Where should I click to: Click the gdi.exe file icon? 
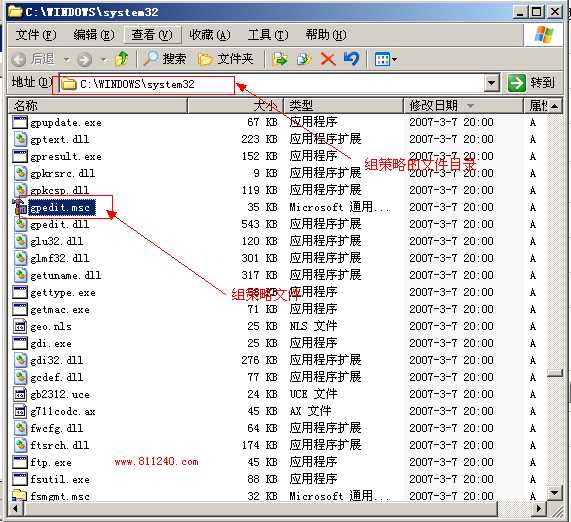[20, 343]
